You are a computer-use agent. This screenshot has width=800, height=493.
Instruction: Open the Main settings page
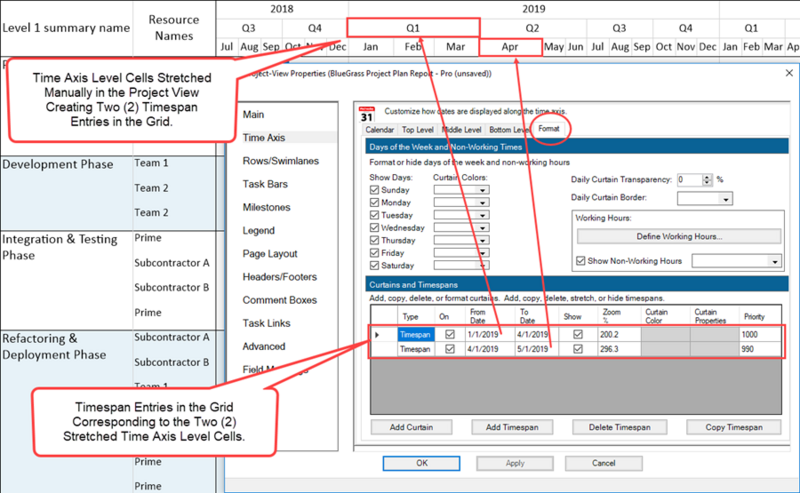tap(254, 114)
